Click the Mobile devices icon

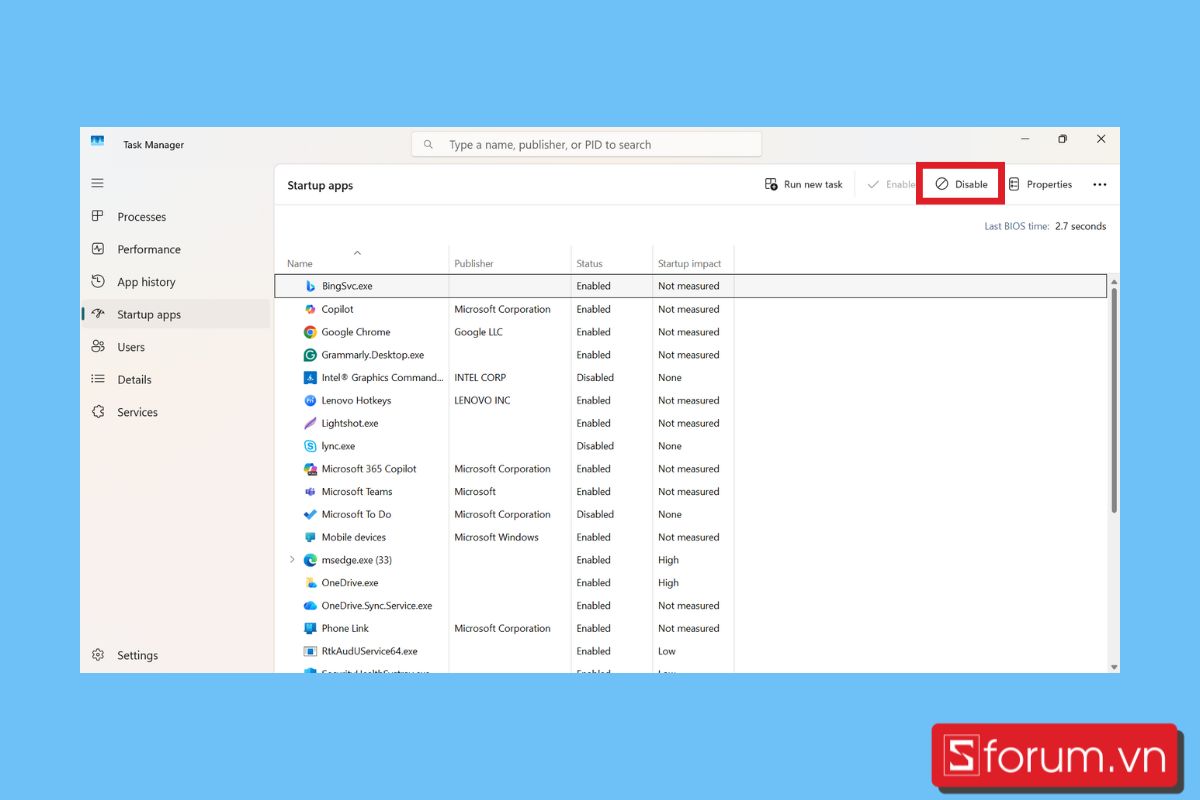(310, 537)
